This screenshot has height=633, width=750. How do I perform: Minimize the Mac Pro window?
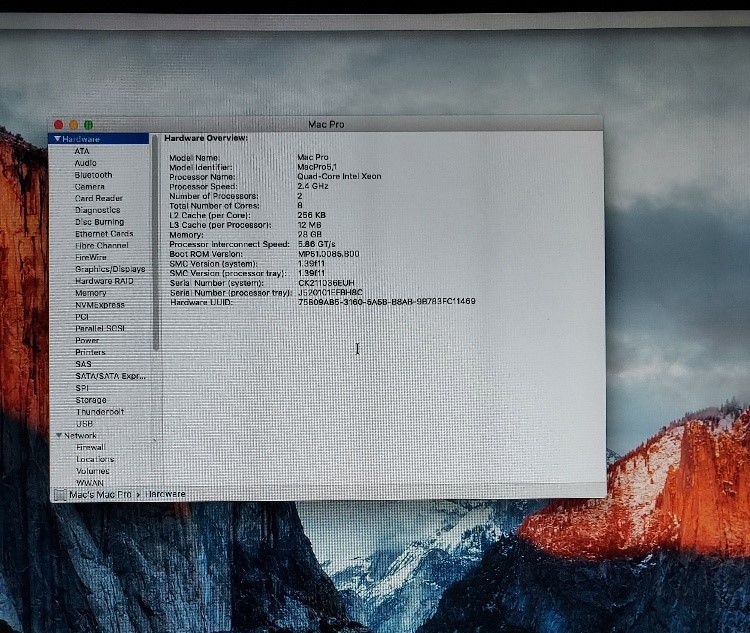[73, 125]
